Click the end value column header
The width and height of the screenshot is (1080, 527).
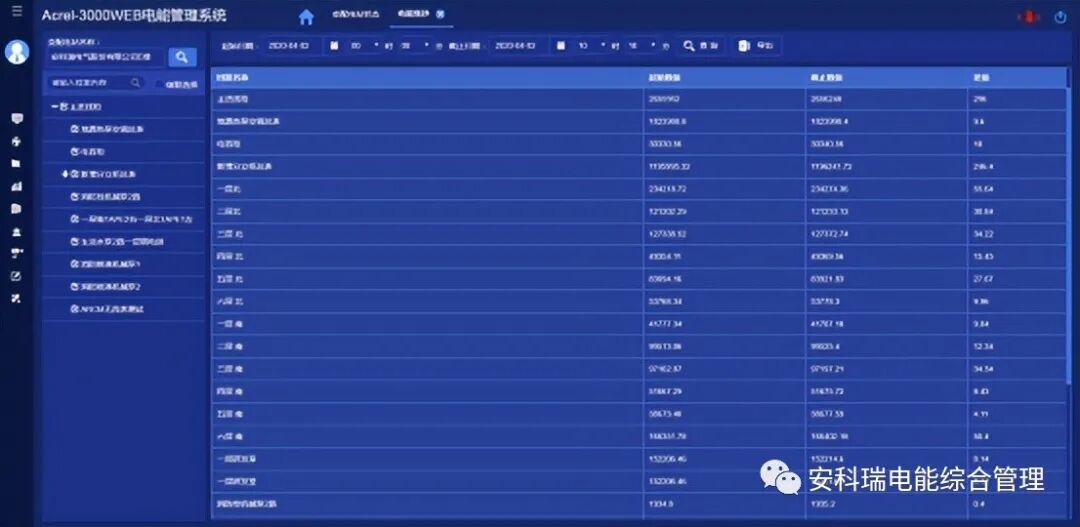(x=886, y=78)
